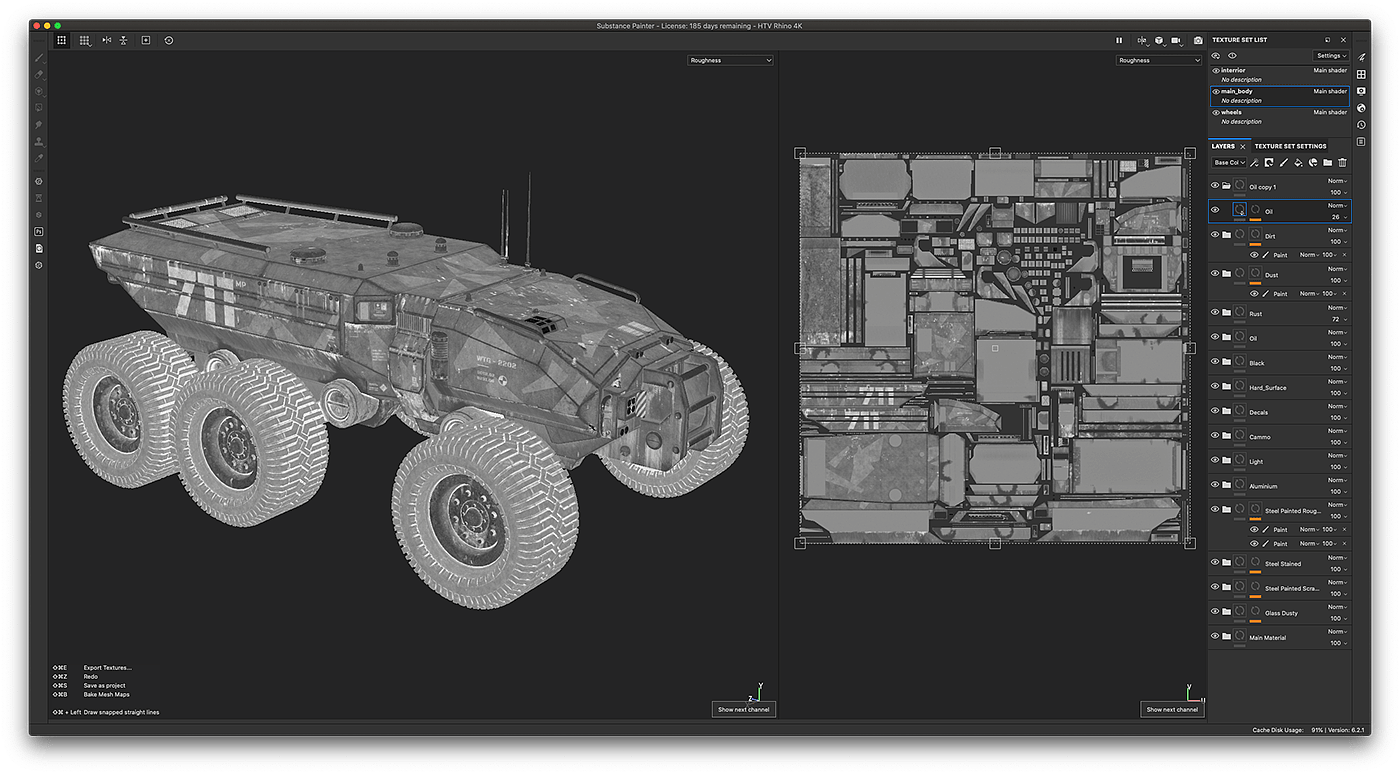Add a new folder in Layers toolbar

[1327, 162]
